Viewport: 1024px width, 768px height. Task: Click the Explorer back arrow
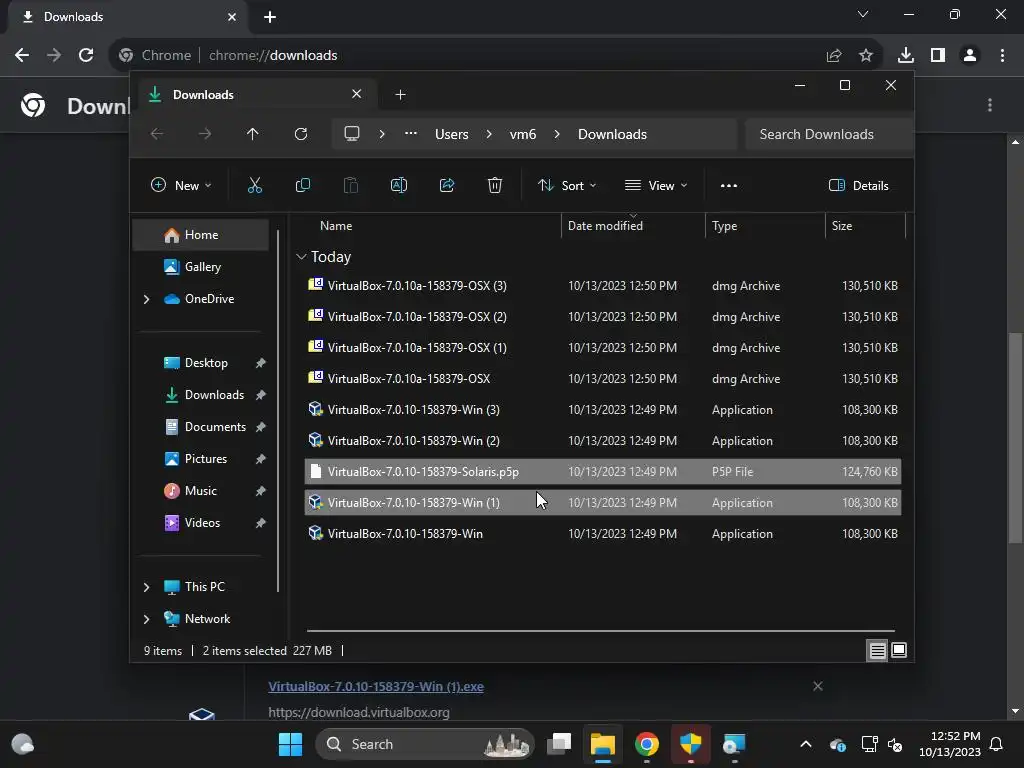click(x=157, y=134)
